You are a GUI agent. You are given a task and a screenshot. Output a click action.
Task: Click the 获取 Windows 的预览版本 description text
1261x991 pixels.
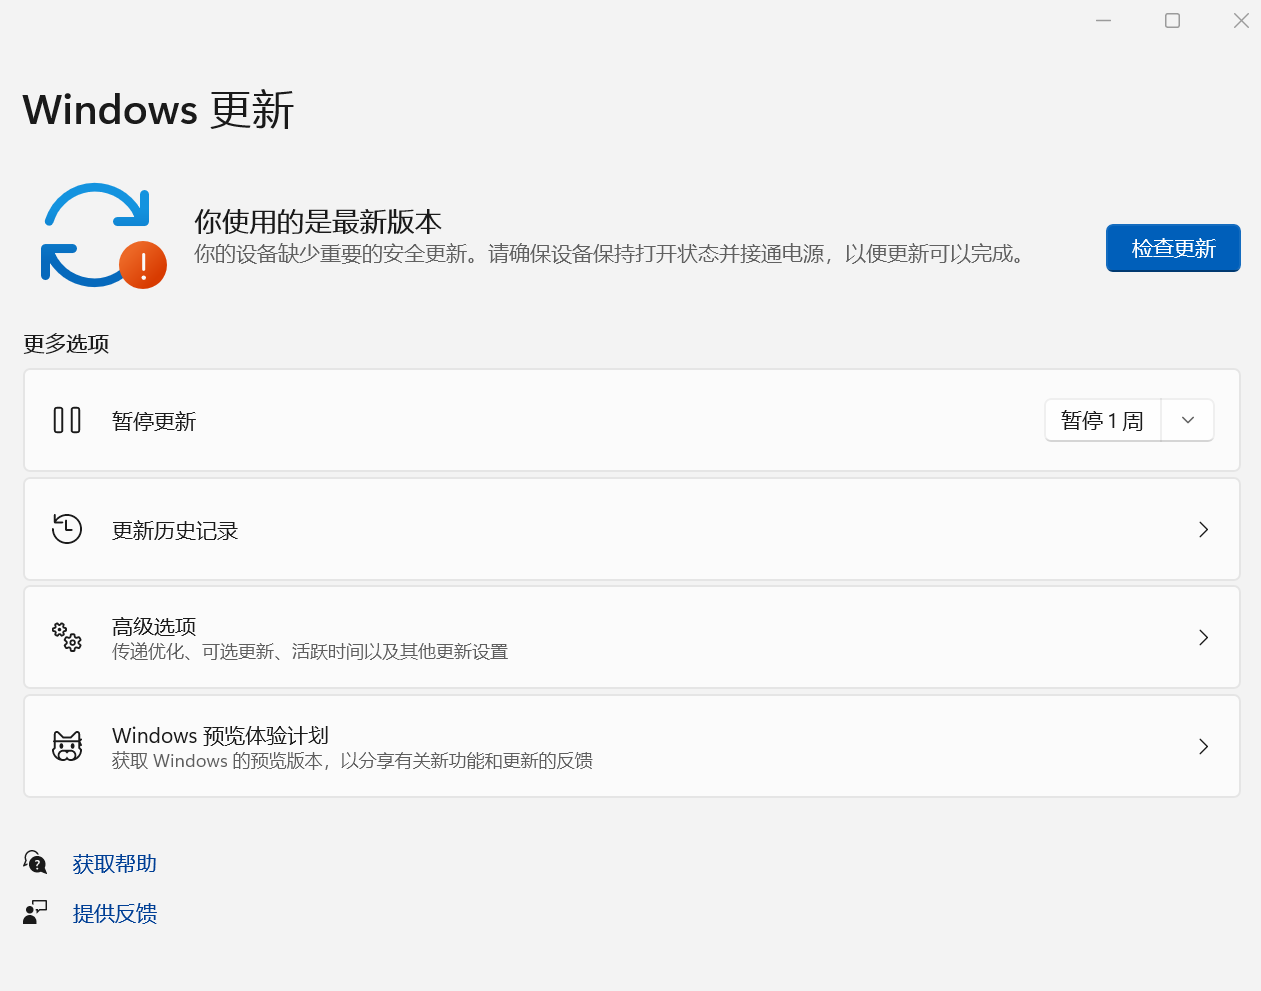(352, 761)
